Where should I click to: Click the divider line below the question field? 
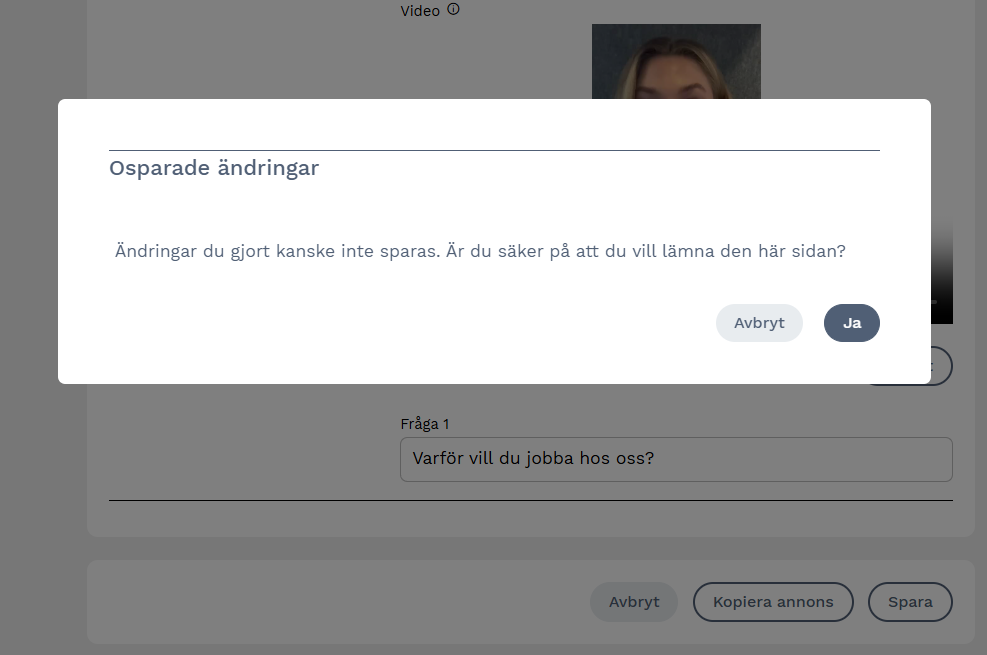530,500
